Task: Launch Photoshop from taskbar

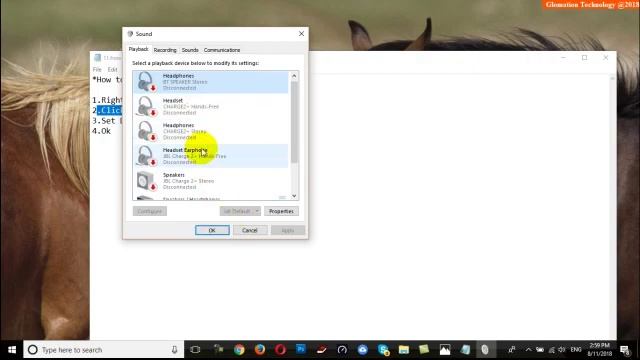Action: coord(301,350)
